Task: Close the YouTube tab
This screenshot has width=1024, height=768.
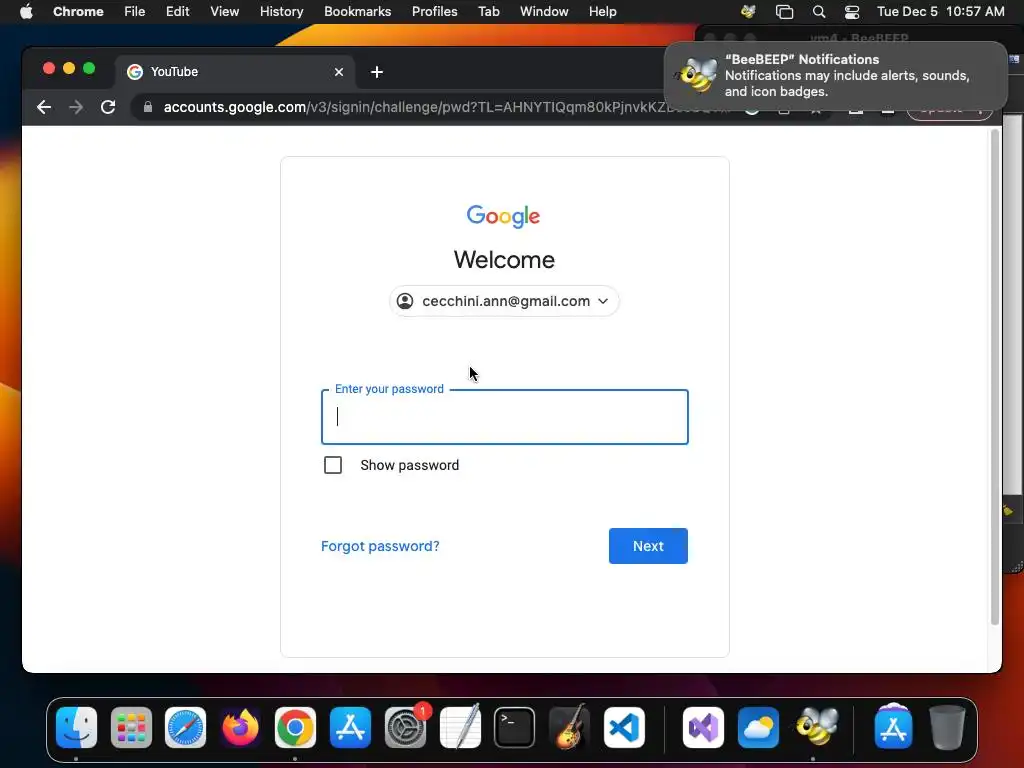Action: click(339, 72)
